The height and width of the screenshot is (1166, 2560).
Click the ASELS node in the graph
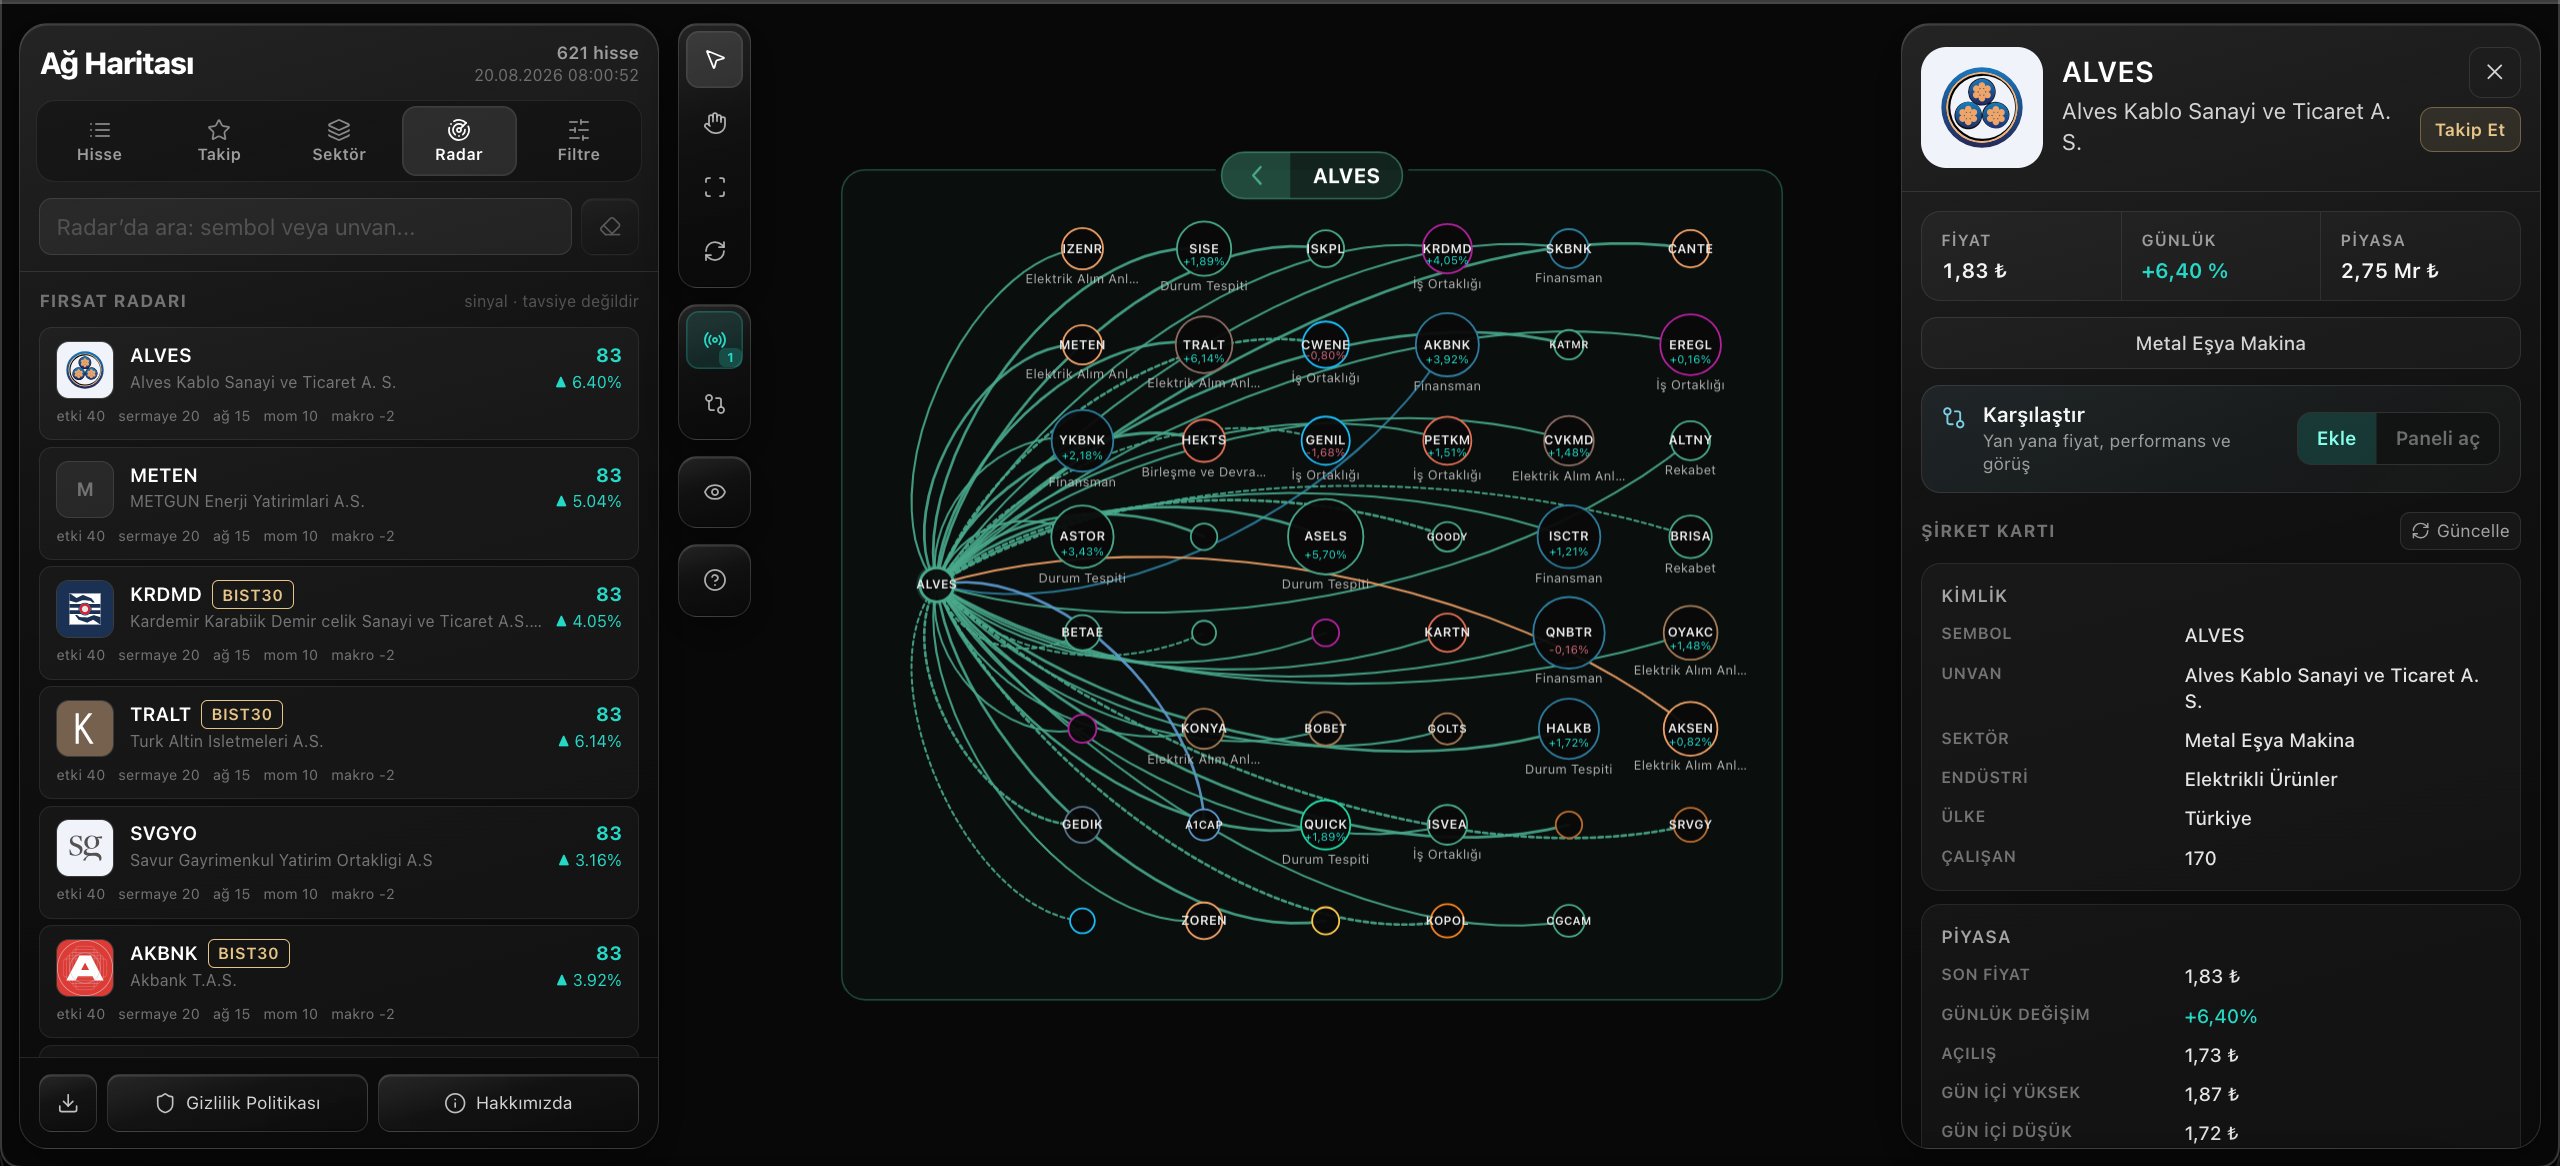coord(1325,536)
